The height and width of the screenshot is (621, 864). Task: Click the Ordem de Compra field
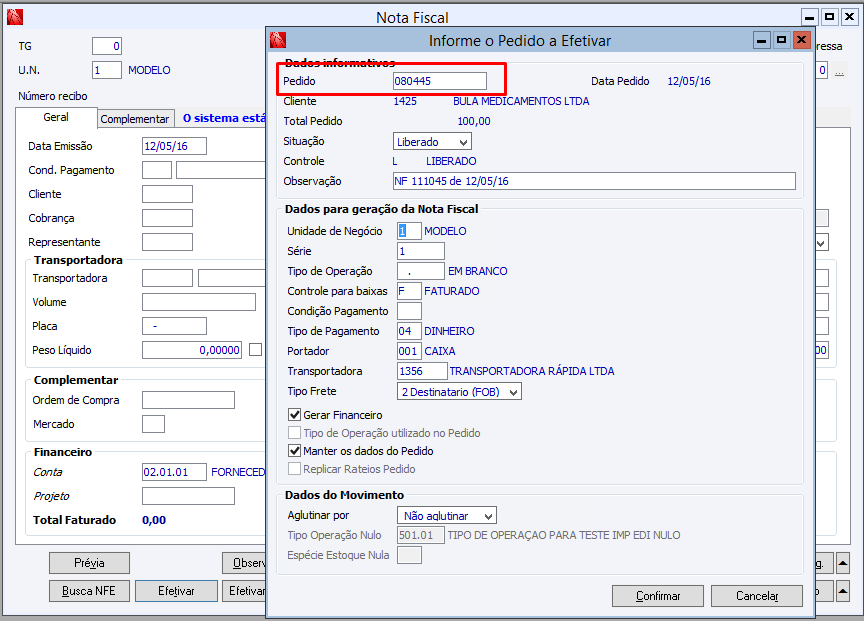point(188,400)
